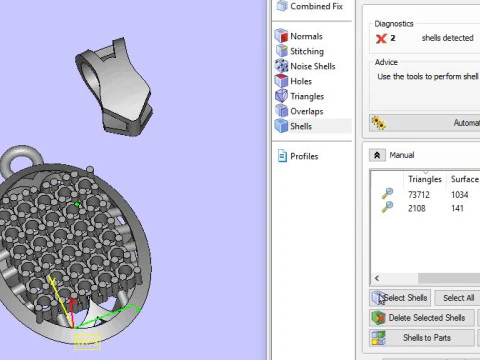The width and height of the screenshot is (480, 360).
Task: Collapse the Manual section chevron
Action: [377, 155]
